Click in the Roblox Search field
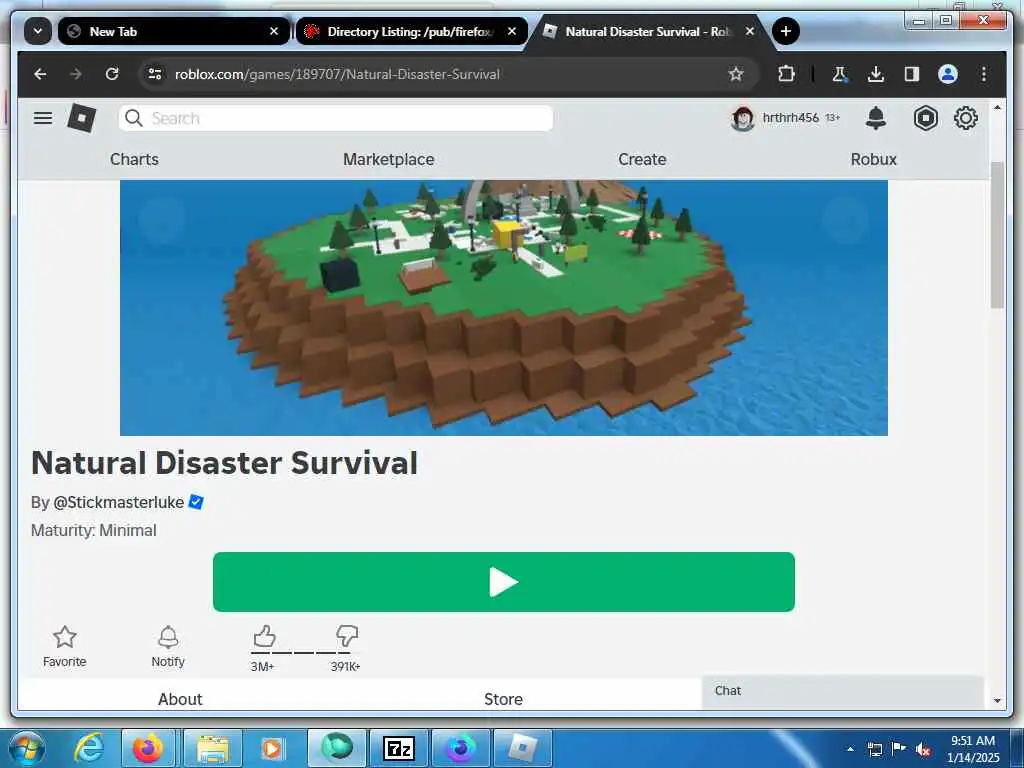 click(336, 118)
